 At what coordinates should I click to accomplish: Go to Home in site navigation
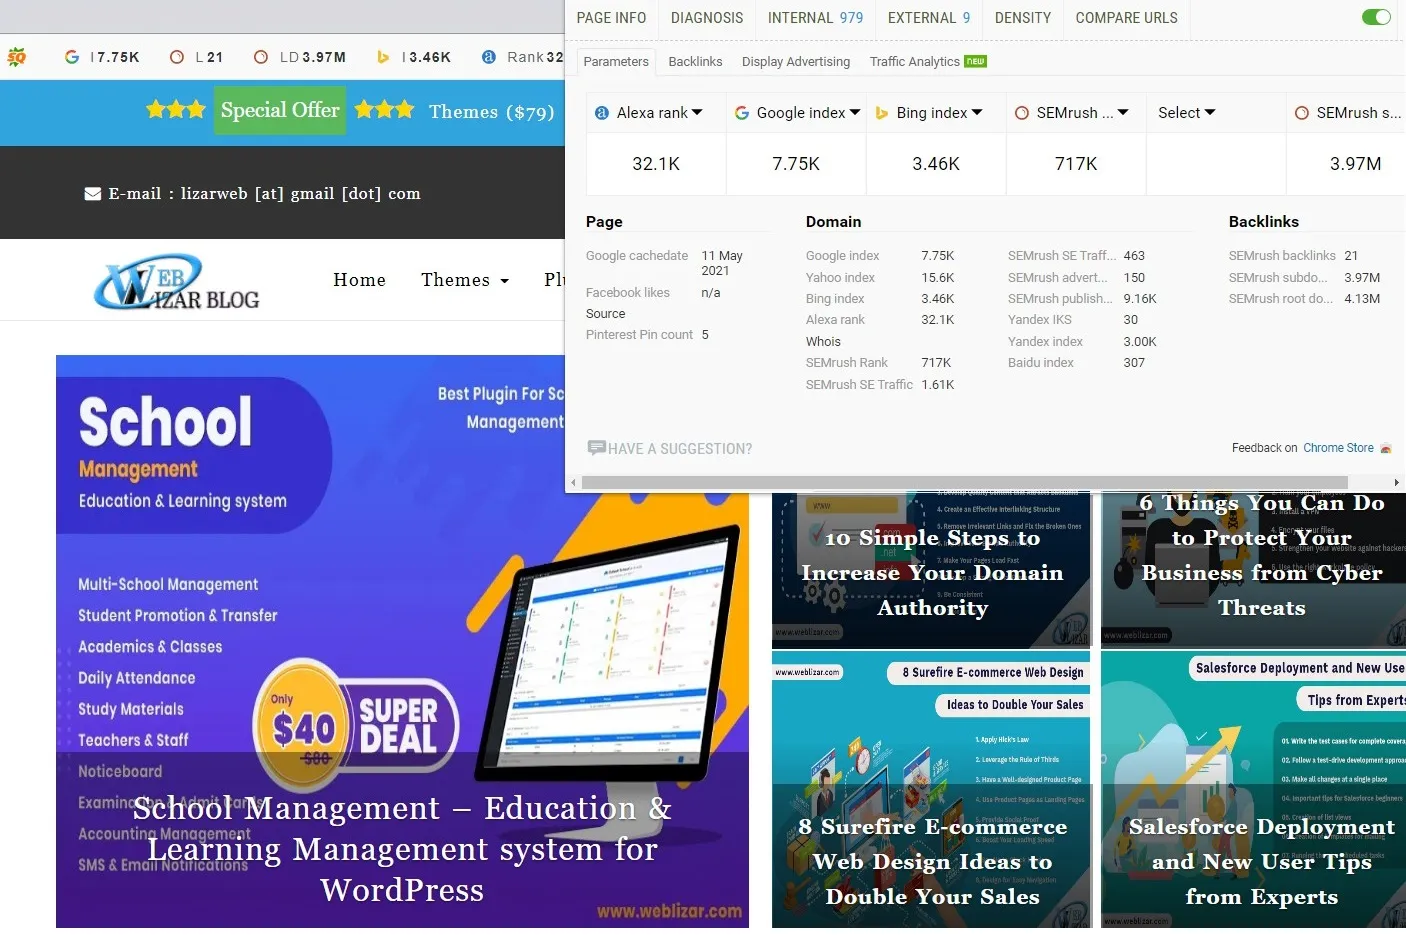tap(359, 280)
